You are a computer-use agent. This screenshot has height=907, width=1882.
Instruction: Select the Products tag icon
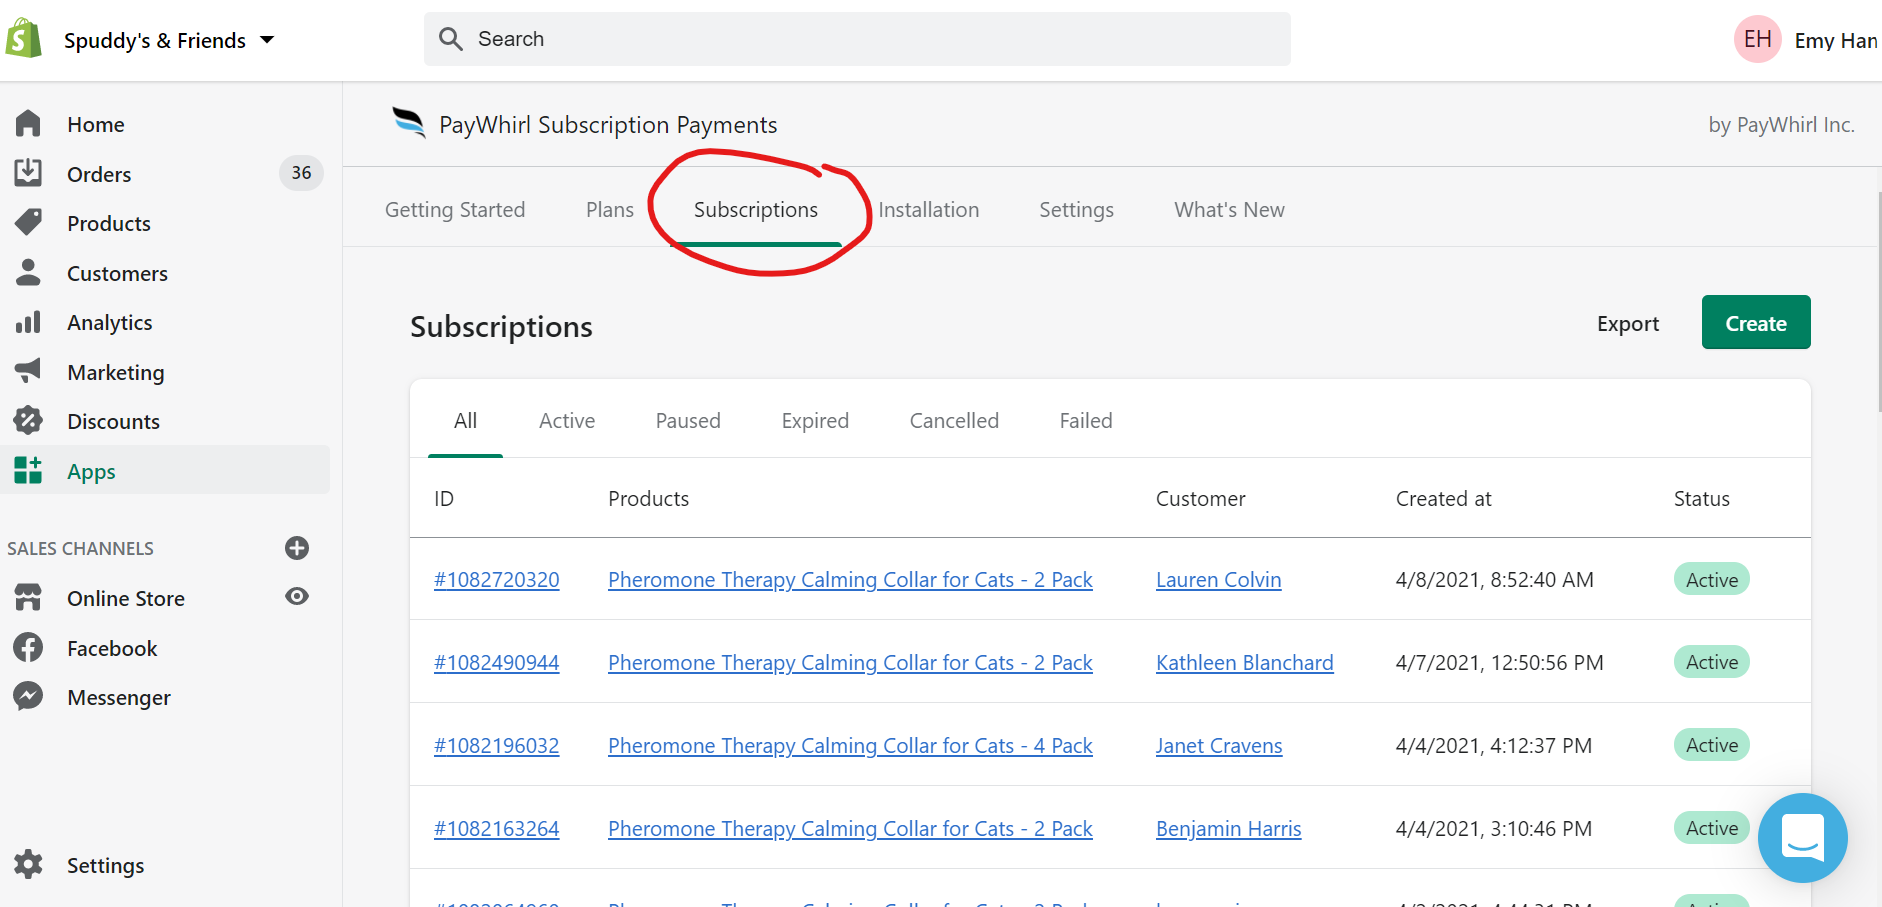click(x=28, y=222)
